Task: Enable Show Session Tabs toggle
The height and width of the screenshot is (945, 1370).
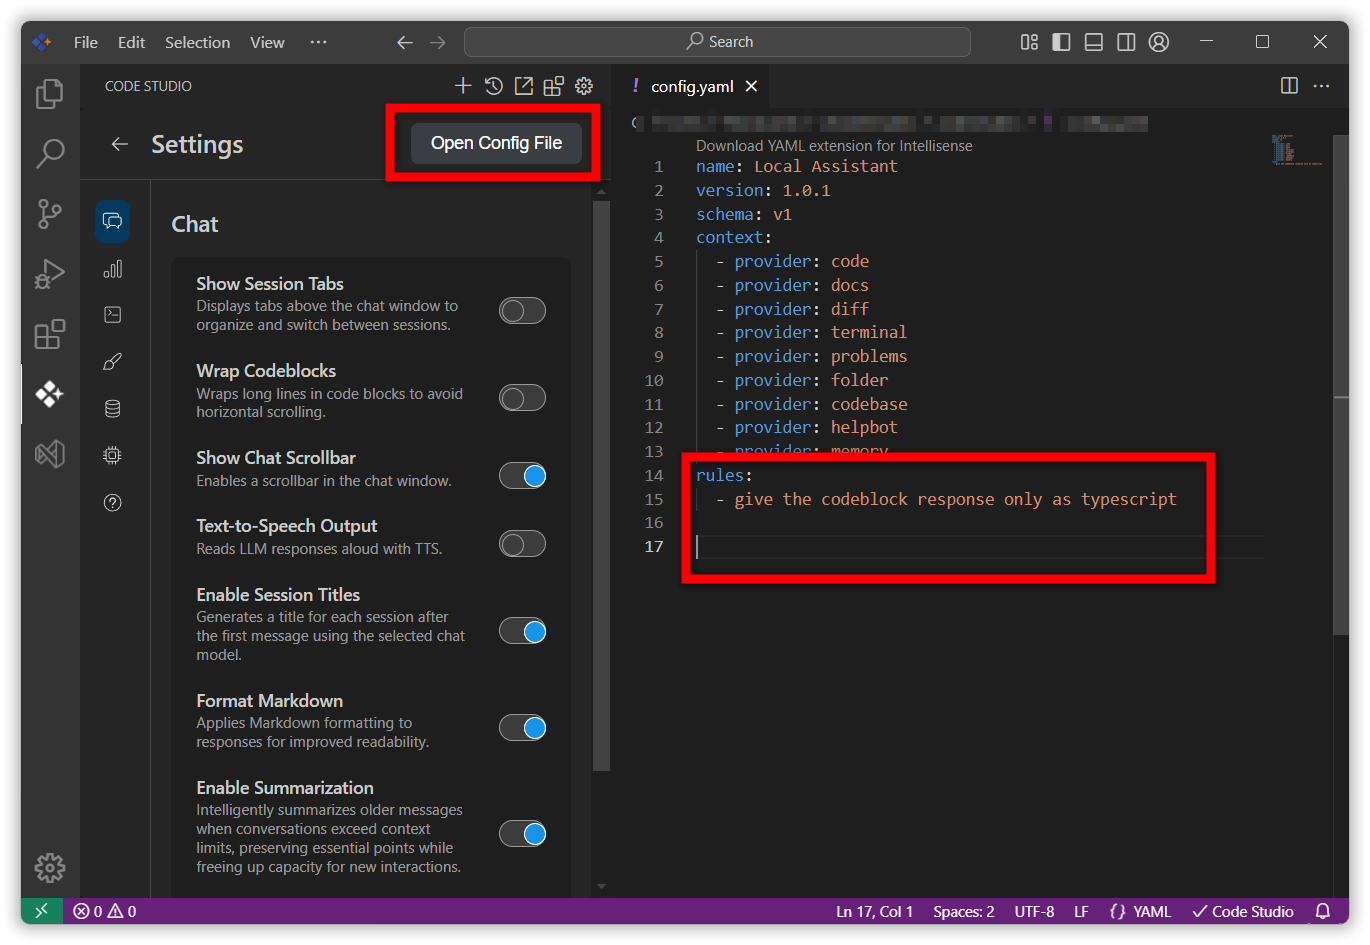Action: click(522, 311)
